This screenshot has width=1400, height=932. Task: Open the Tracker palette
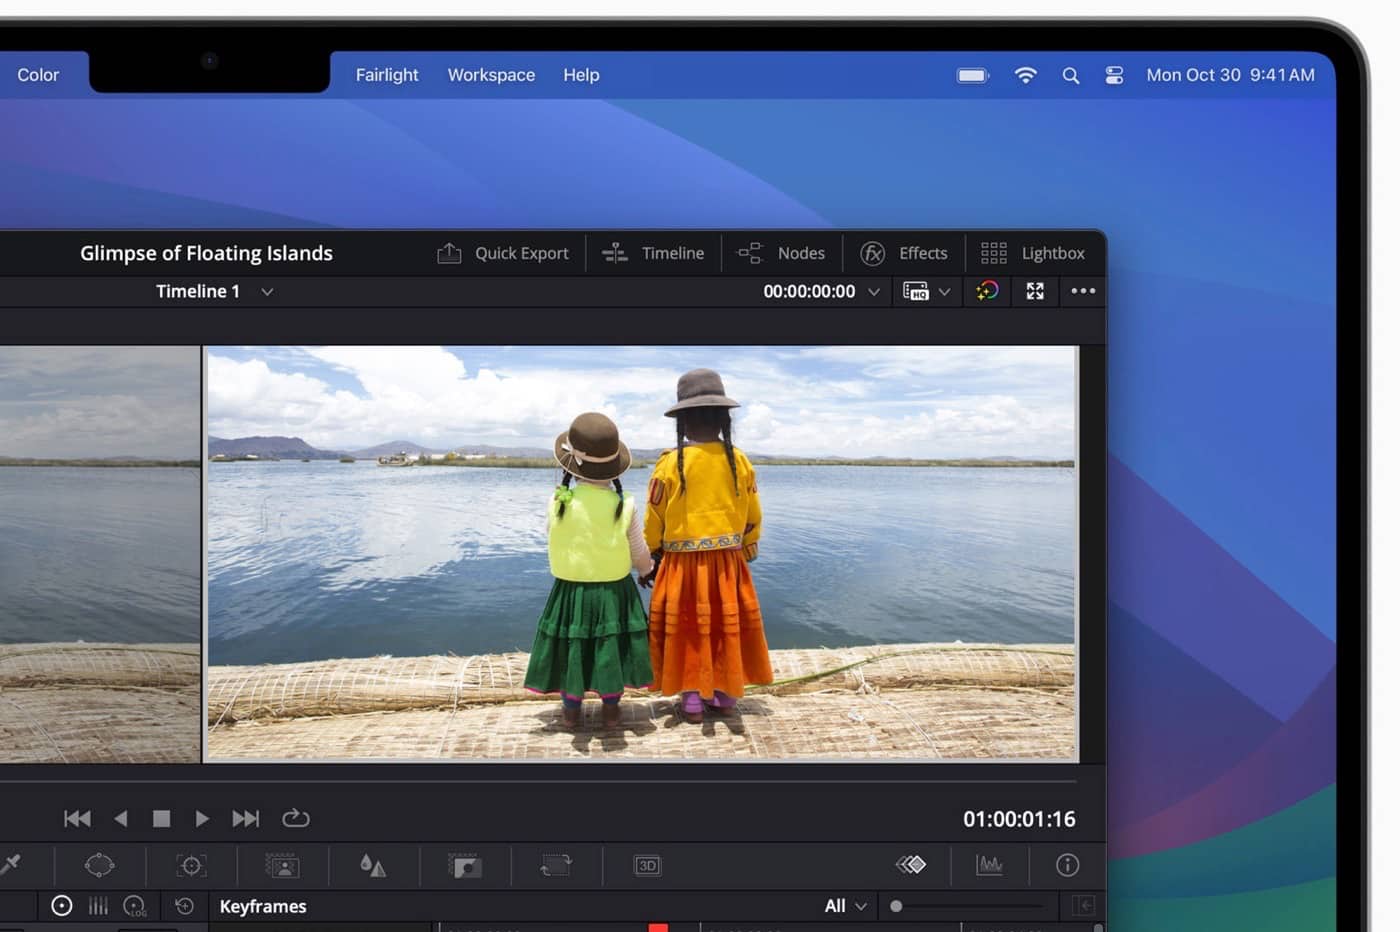tap(191, 865)
